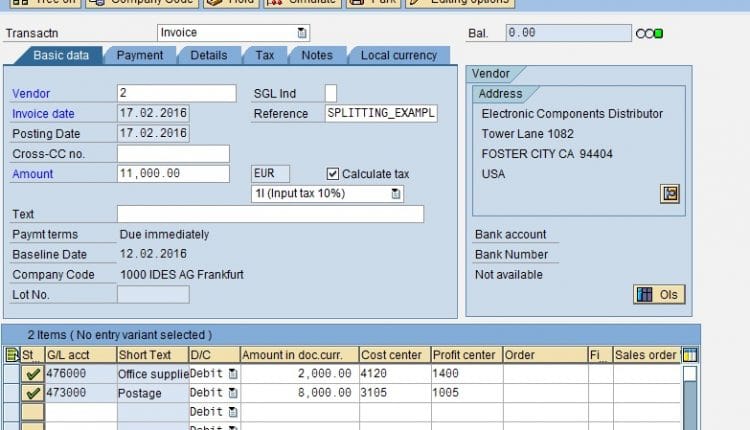Open the Details tab
The height and width of the screenshot is (430, 750).
[x=209, y=55]
